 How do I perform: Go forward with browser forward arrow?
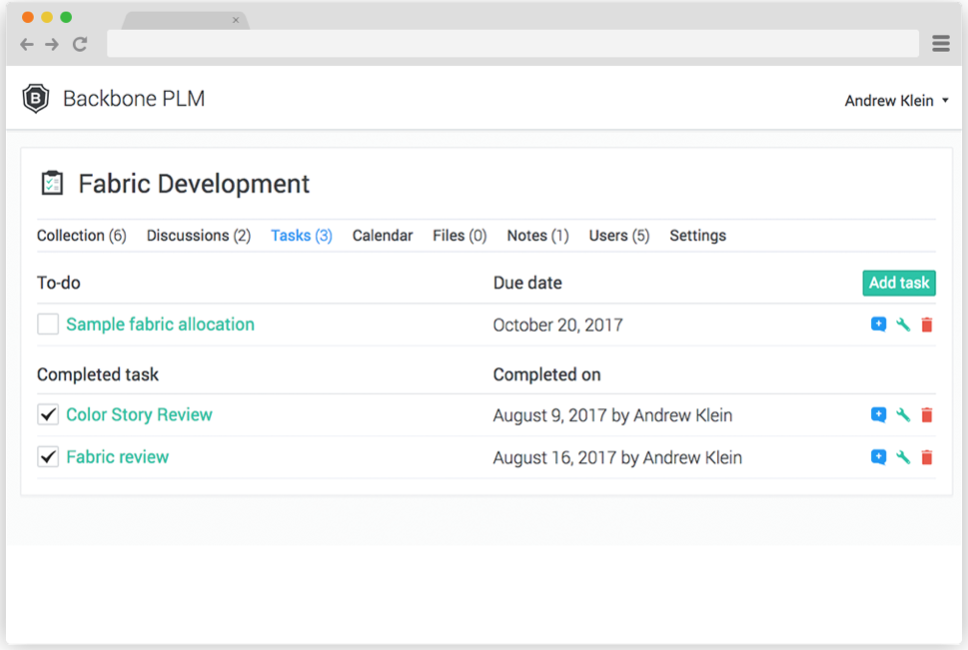(52, 44)
